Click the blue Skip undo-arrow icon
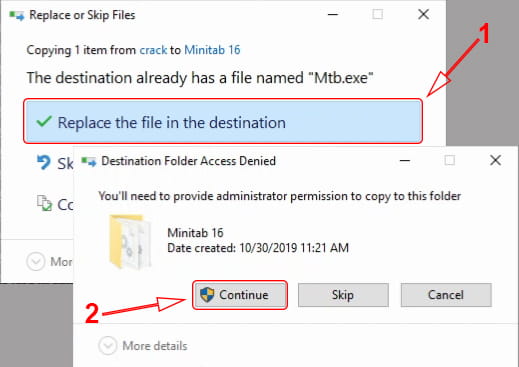Image resolution: width=519 pixels, height=367 pixels. coord(44,162)
